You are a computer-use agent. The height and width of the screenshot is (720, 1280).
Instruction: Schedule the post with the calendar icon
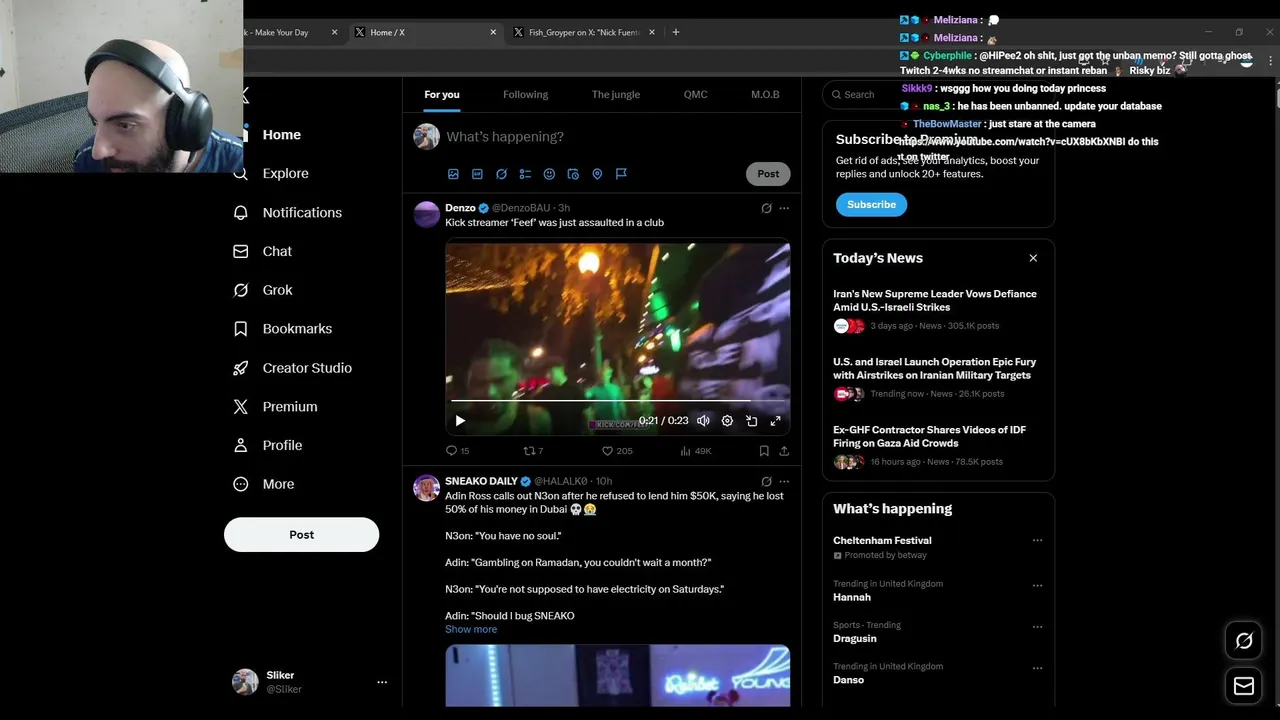coord(573,174)
